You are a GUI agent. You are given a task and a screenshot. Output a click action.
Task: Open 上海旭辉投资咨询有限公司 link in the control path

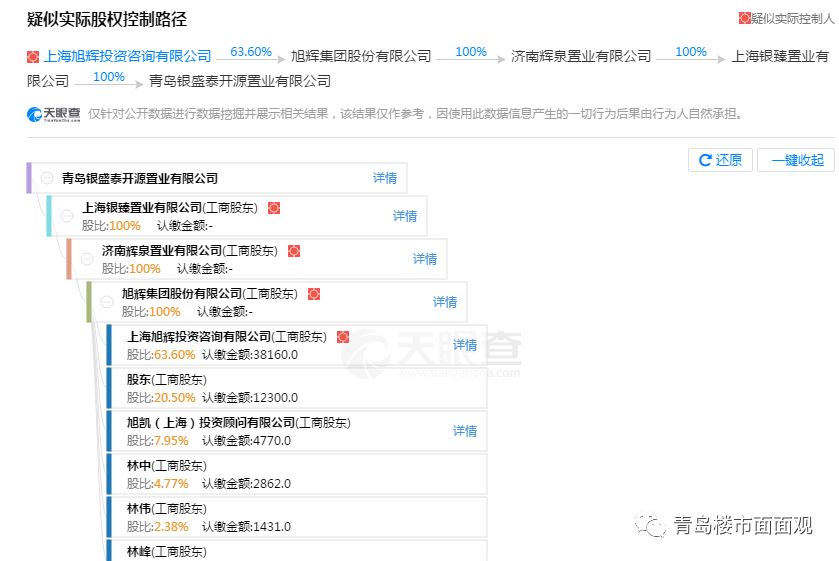point(128,57)
